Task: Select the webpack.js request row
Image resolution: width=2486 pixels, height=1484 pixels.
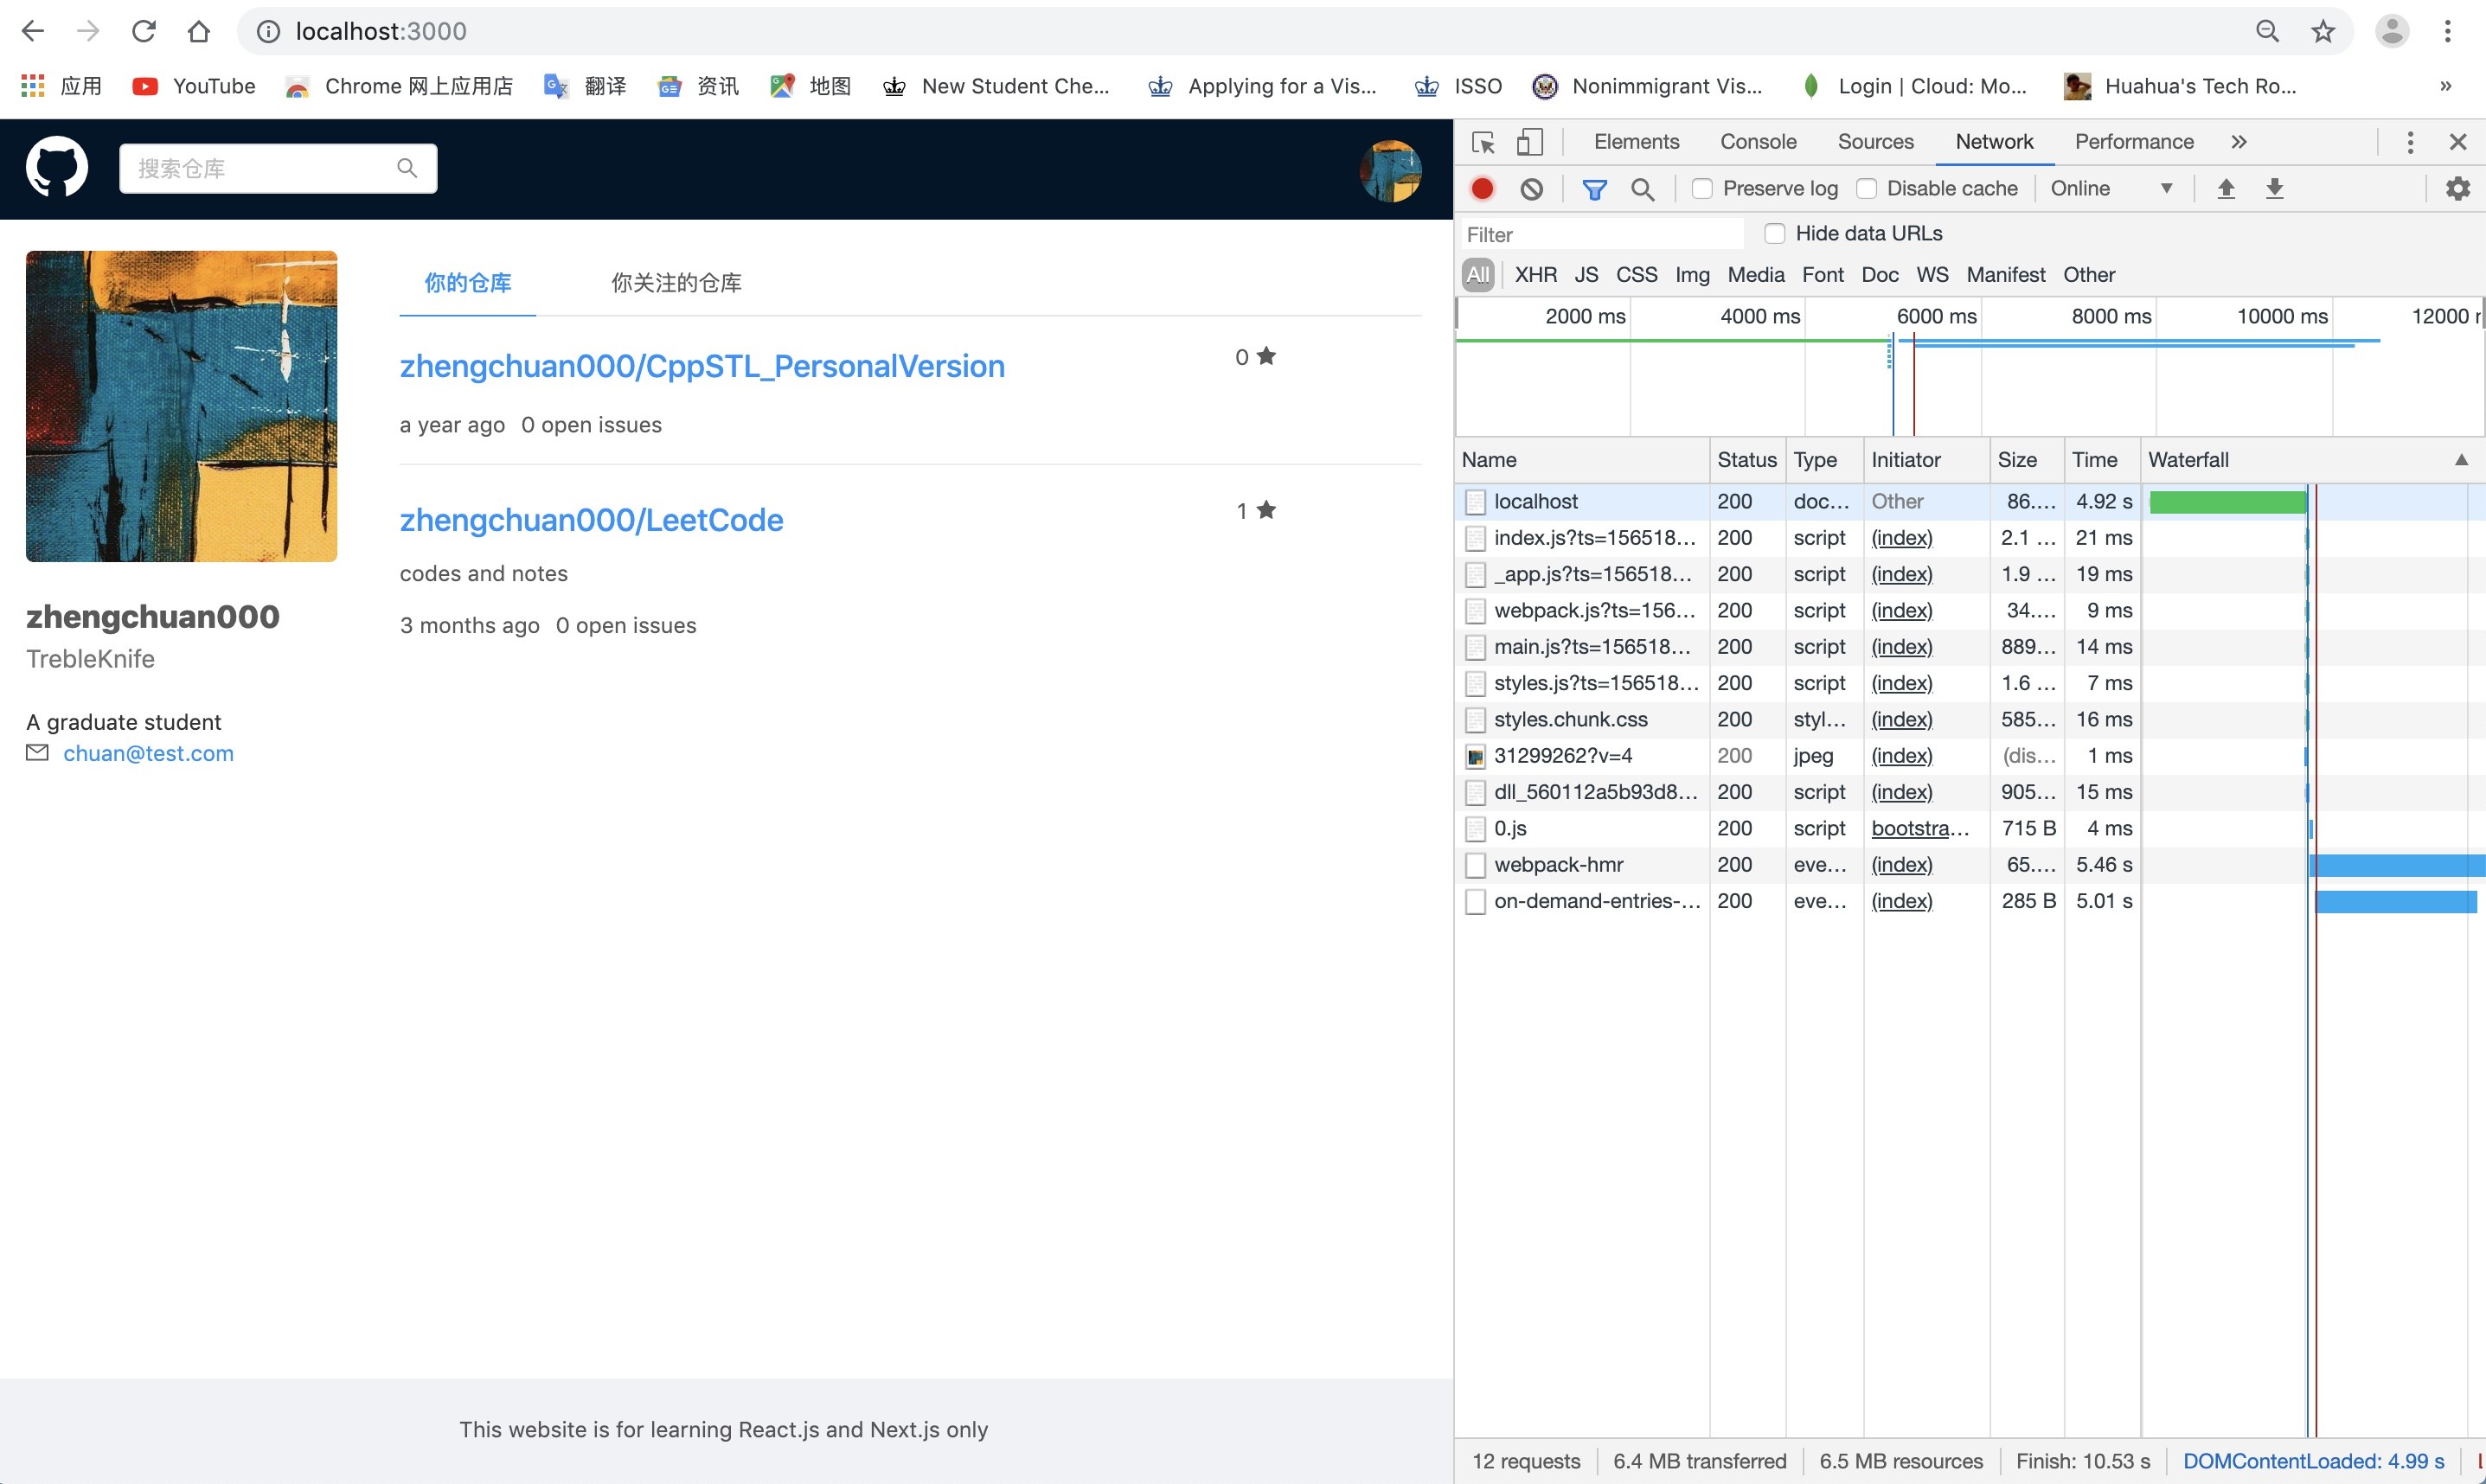Action: pyautogui.click(x=1970, y=610)
